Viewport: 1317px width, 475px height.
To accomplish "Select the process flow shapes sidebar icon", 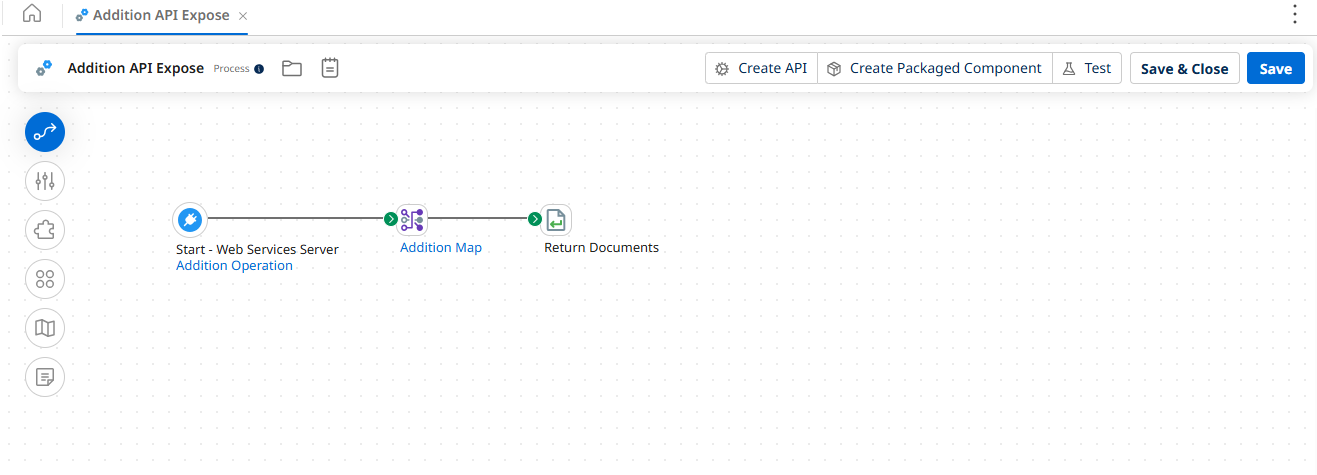I will coord(45,132).
